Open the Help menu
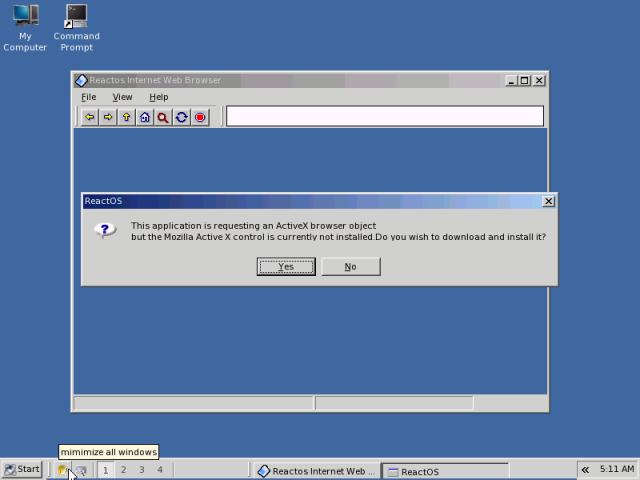 158,97
